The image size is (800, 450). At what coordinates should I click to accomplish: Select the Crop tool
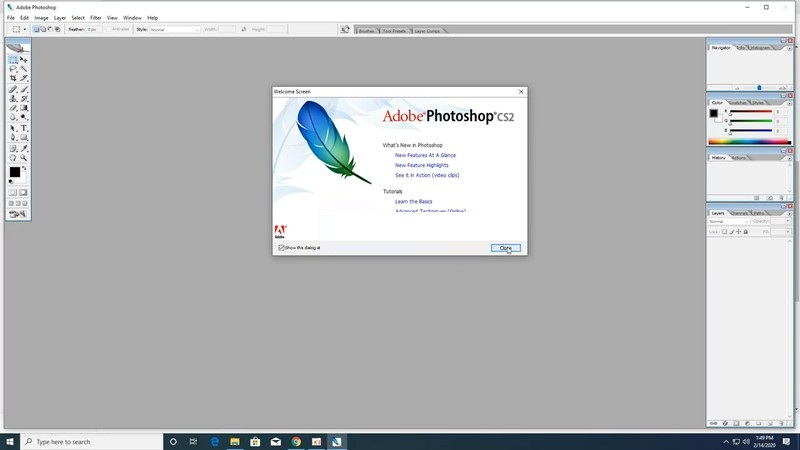pos(13,78)
